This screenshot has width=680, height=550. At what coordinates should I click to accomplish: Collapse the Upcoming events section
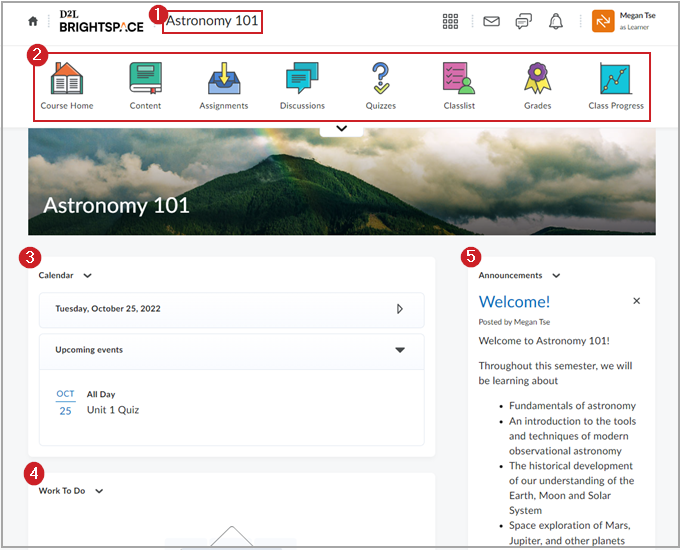[400, 350]
